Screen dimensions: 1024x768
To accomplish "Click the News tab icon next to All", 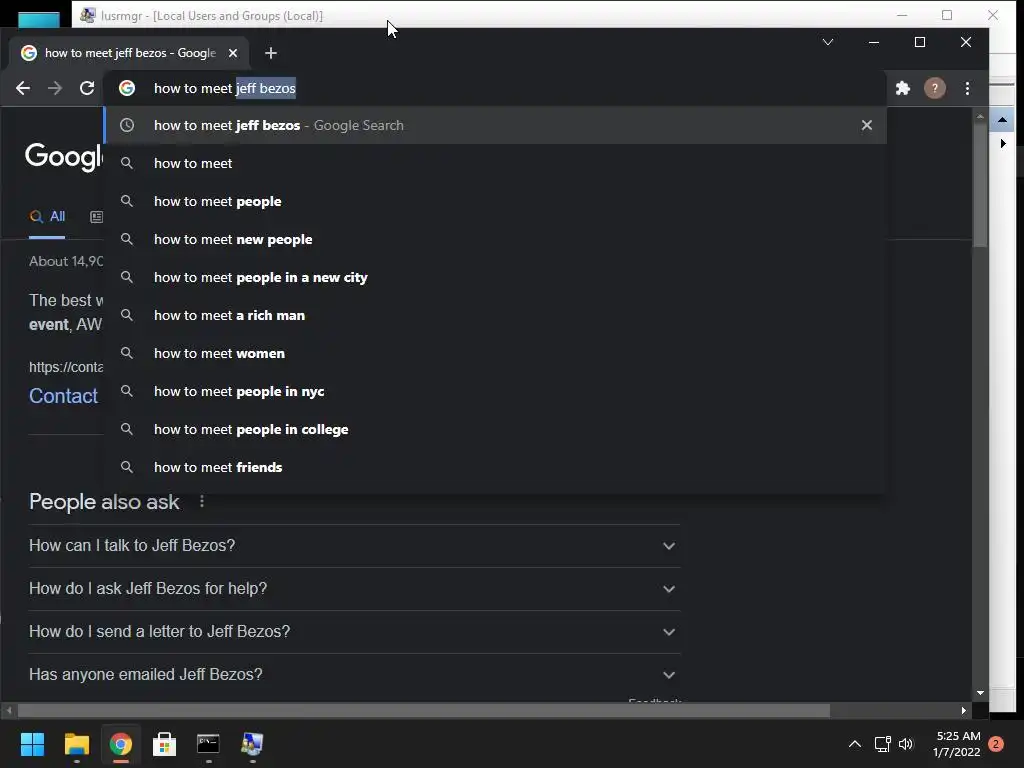I will (x=96, y=217).
